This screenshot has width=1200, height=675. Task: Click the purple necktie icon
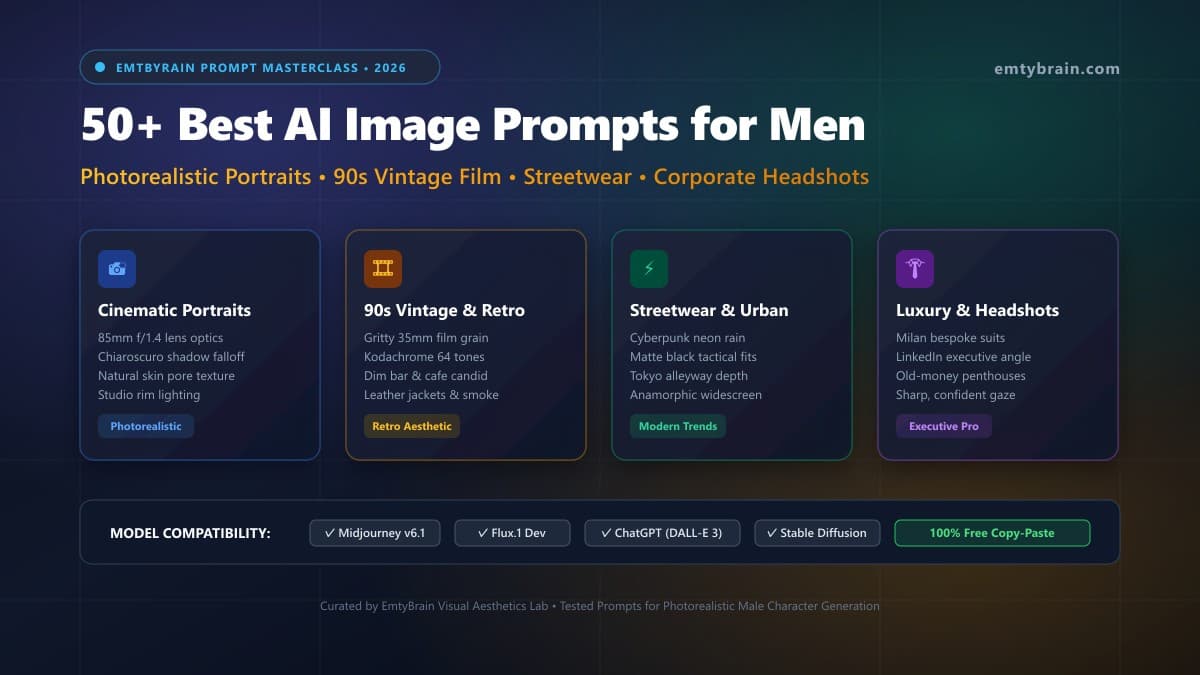[915, 269]
